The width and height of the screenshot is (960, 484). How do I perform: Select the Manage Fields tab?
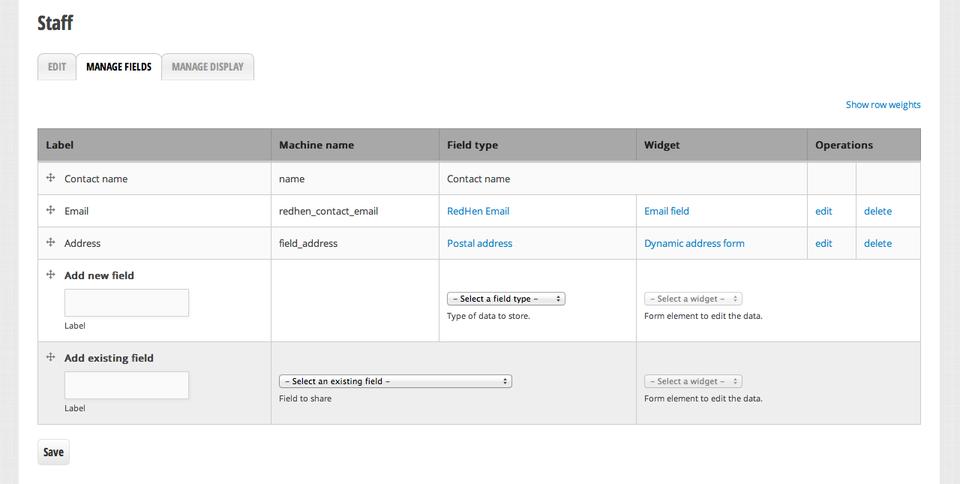(x=119, y=67)
